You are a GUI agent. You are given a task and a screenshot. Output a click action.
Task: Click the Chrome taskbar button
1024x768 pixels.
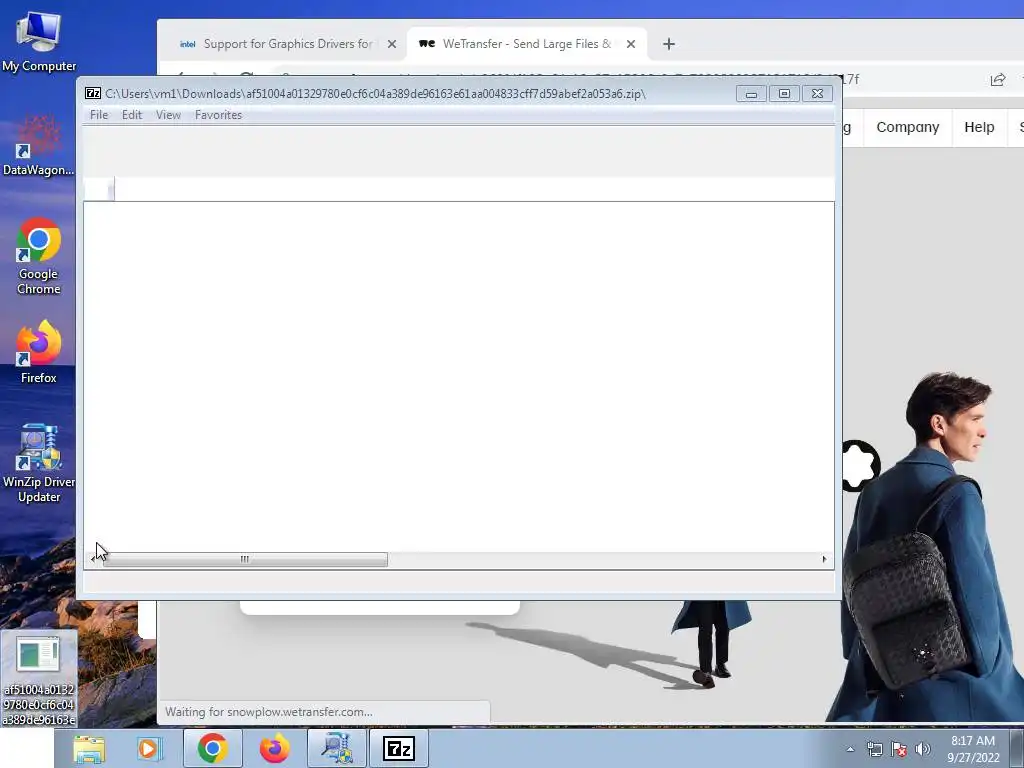coord(213,748)
